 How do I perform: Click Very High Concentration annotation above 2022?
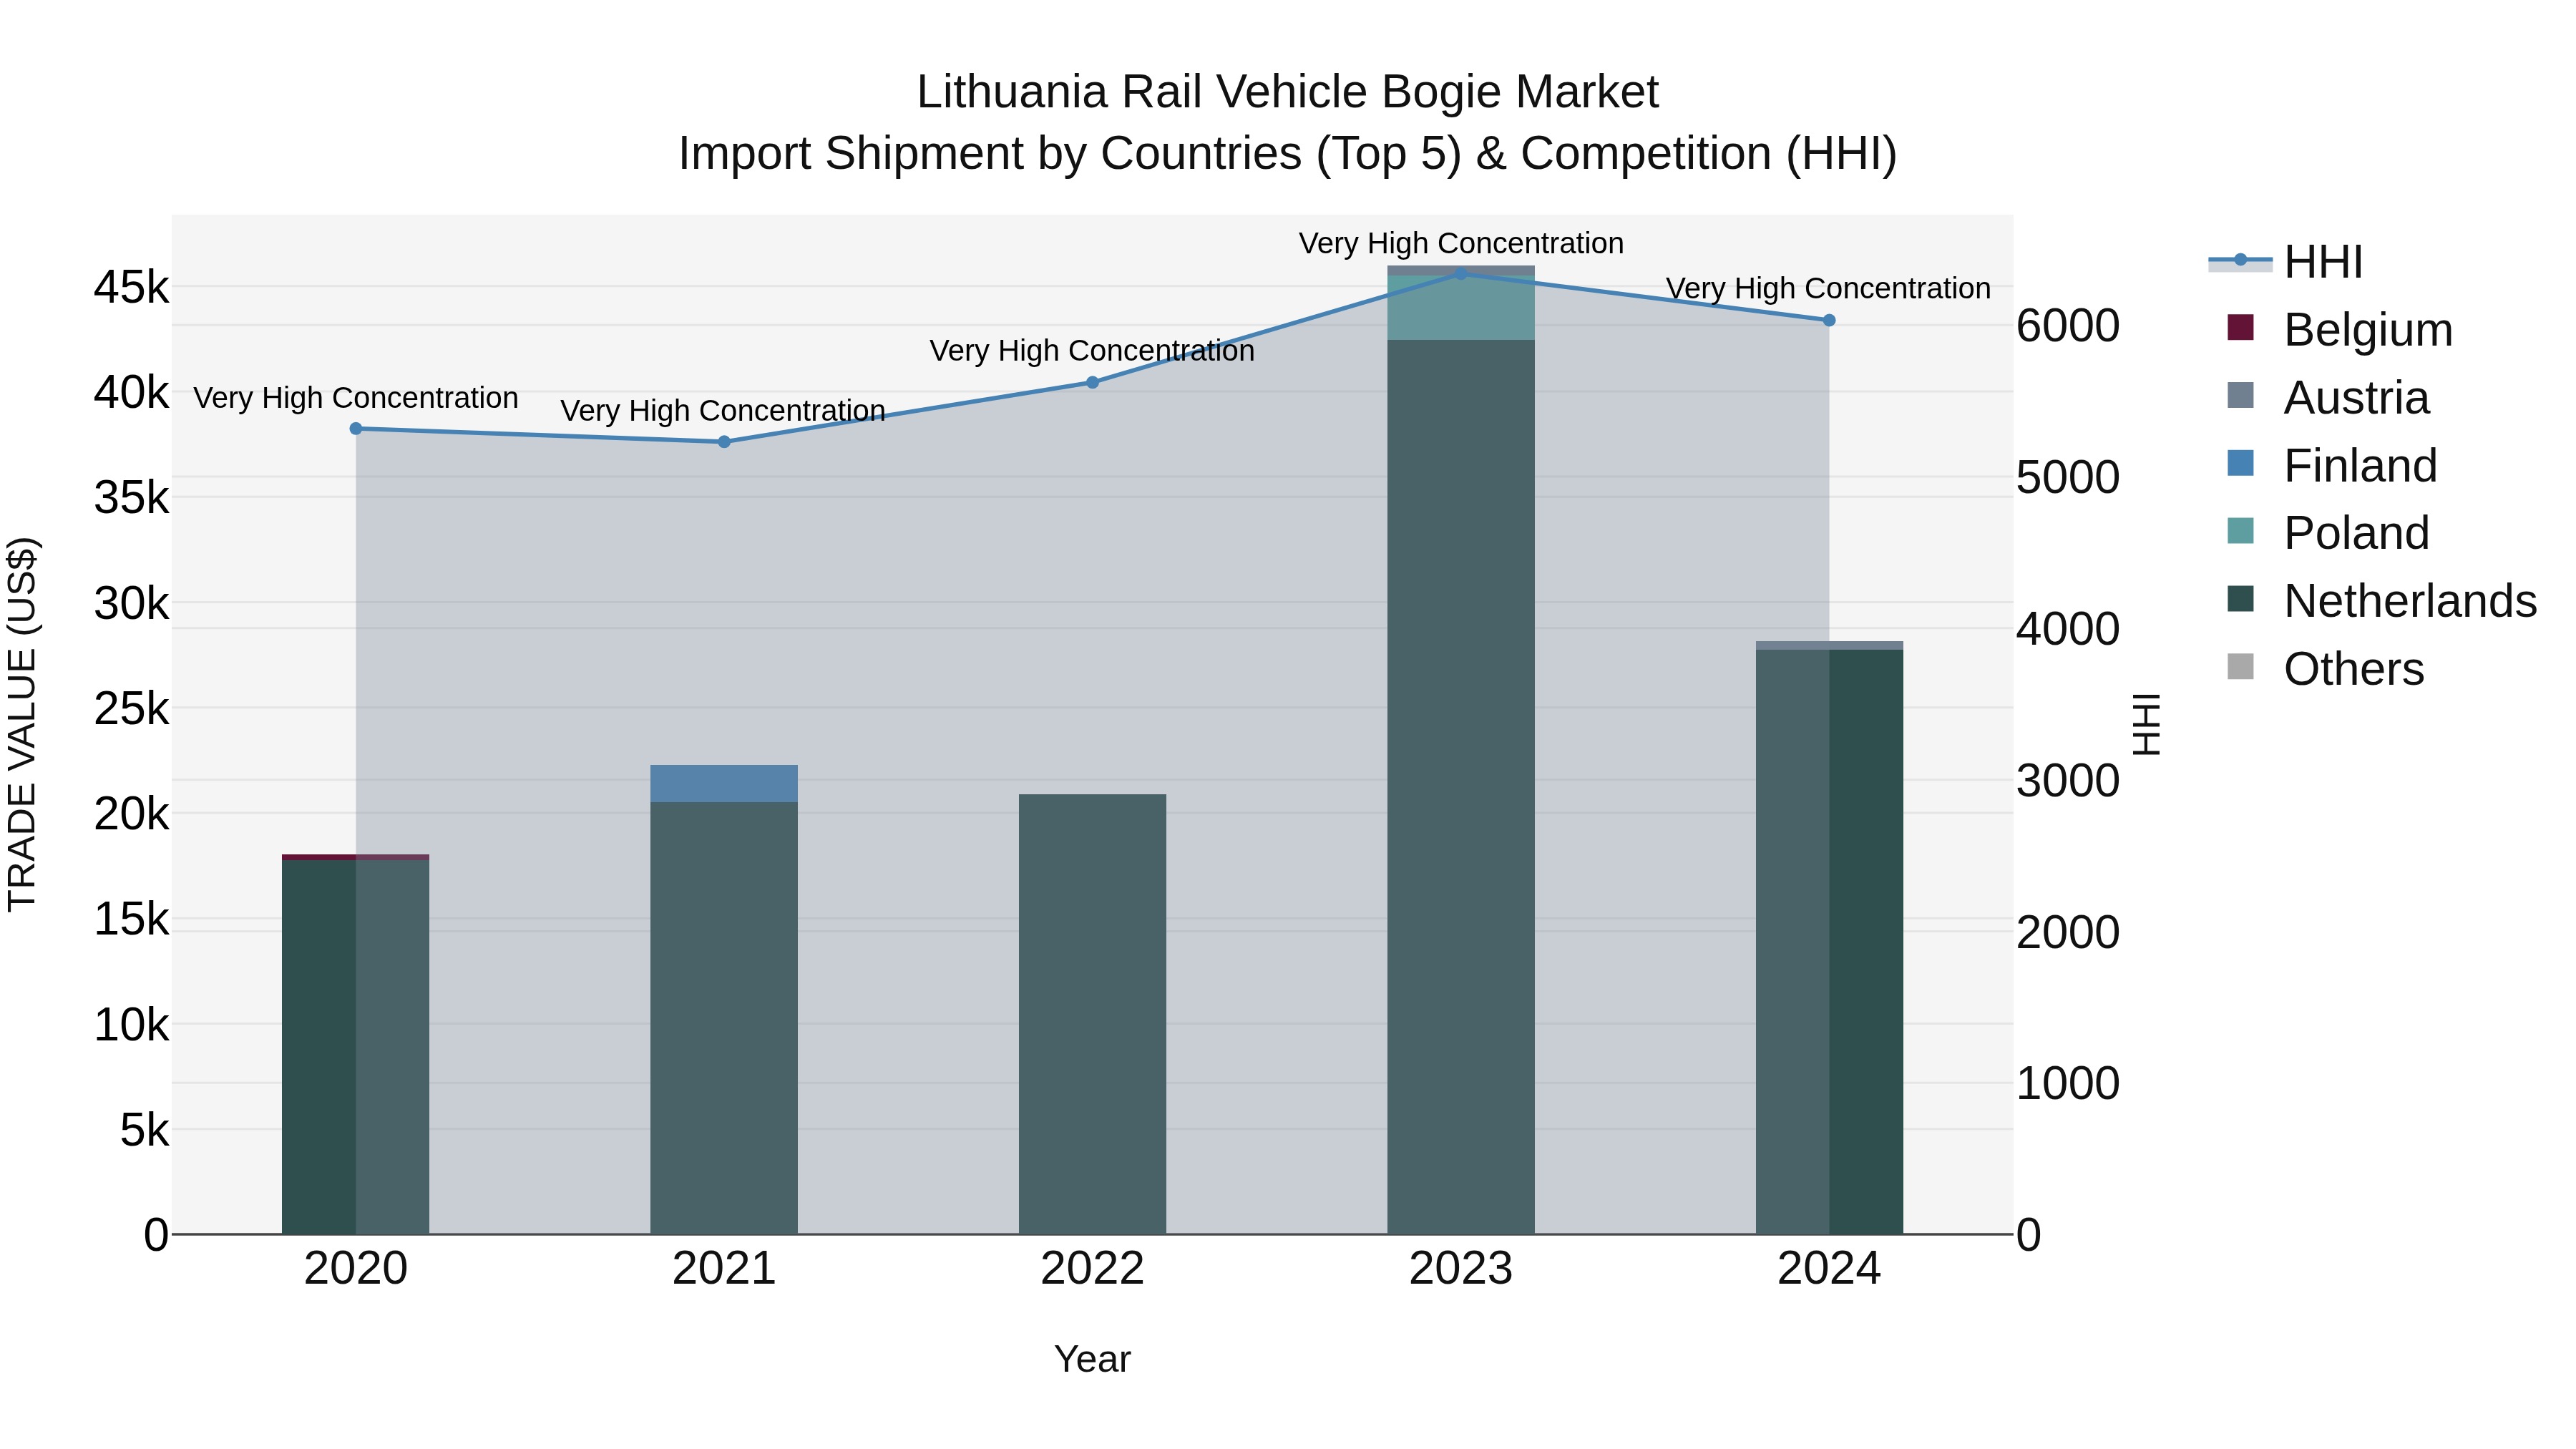(x=1092, y=351)
